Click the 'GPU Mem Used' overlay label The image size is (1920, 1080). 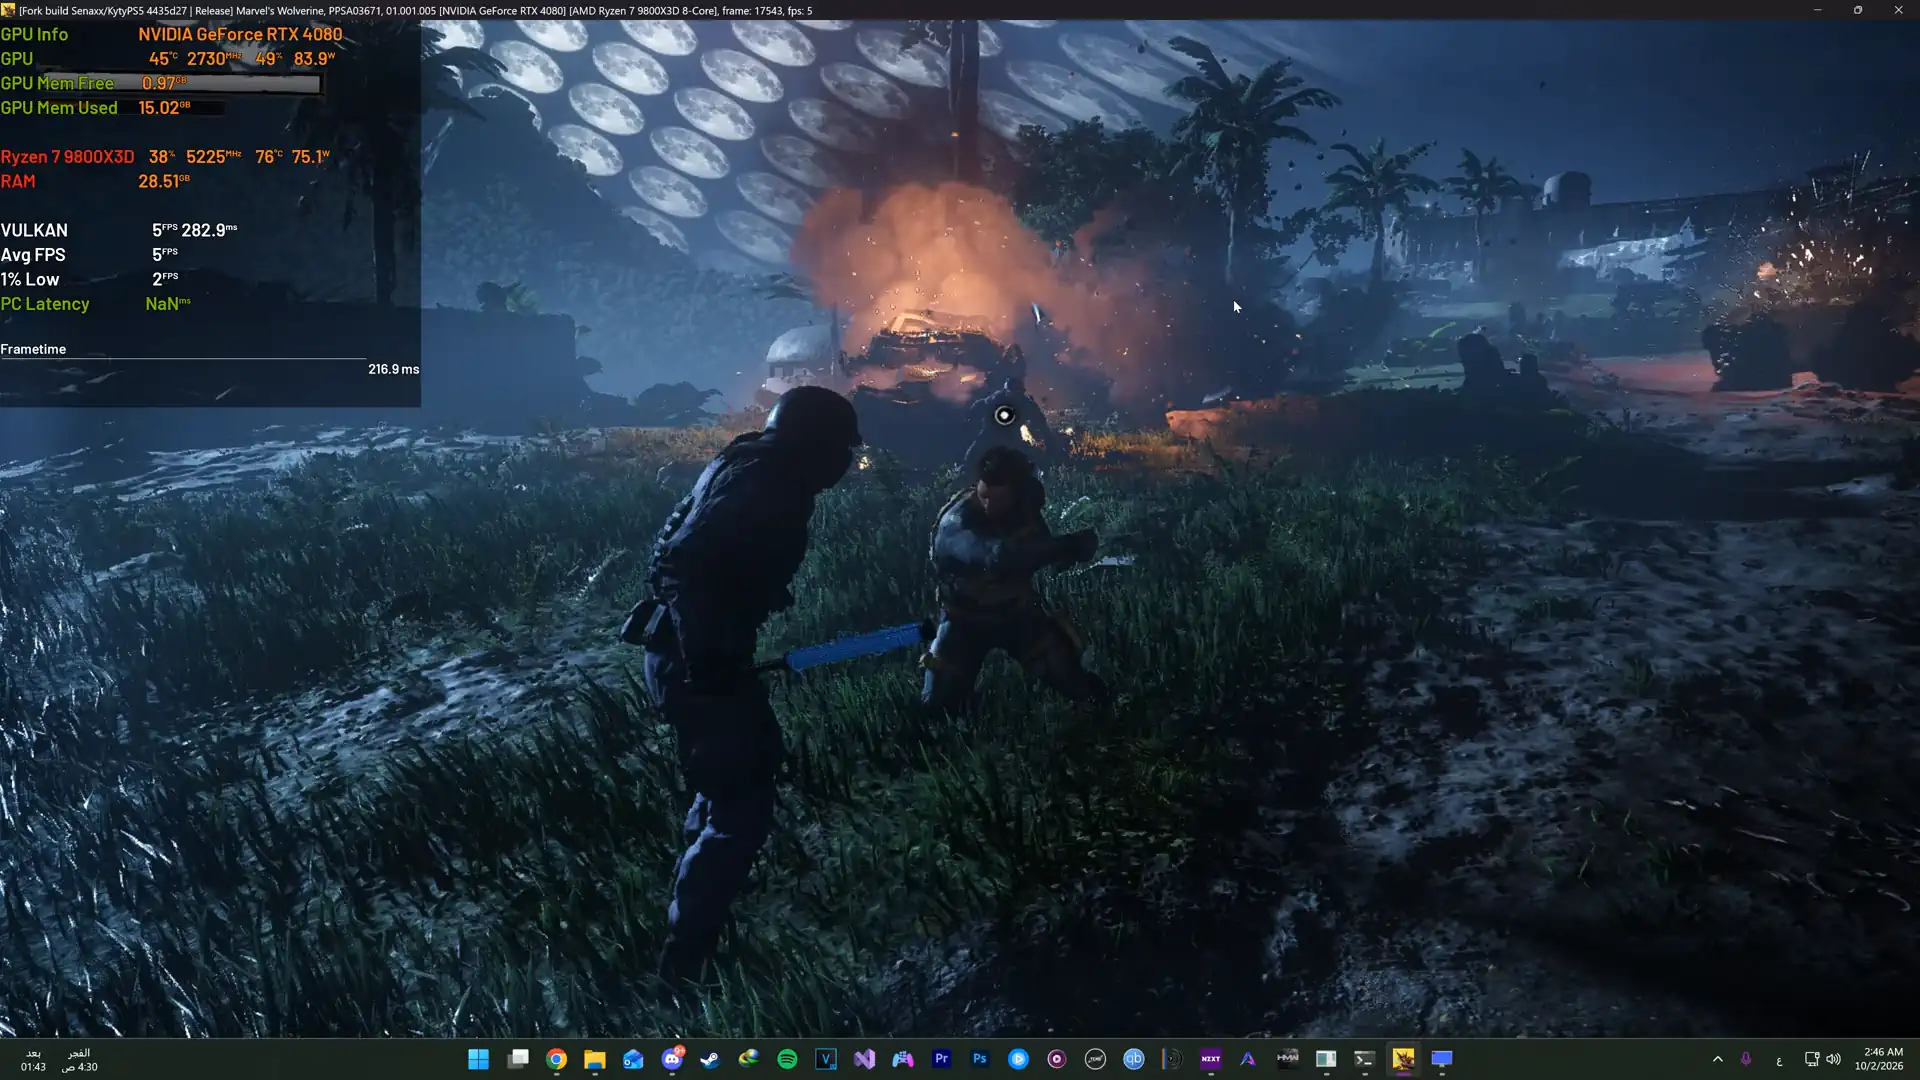point(59,108)
